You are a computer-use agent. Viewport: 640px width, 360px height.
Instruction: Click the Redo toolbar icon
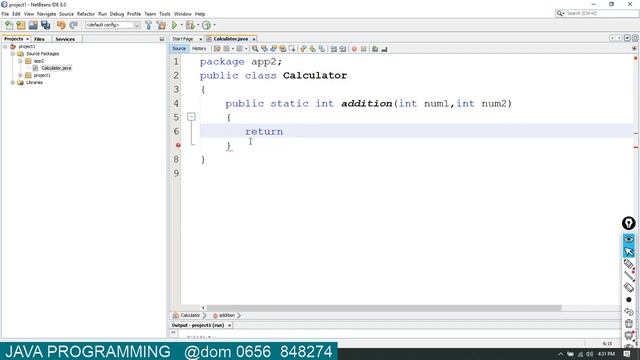tap(73, 25)
